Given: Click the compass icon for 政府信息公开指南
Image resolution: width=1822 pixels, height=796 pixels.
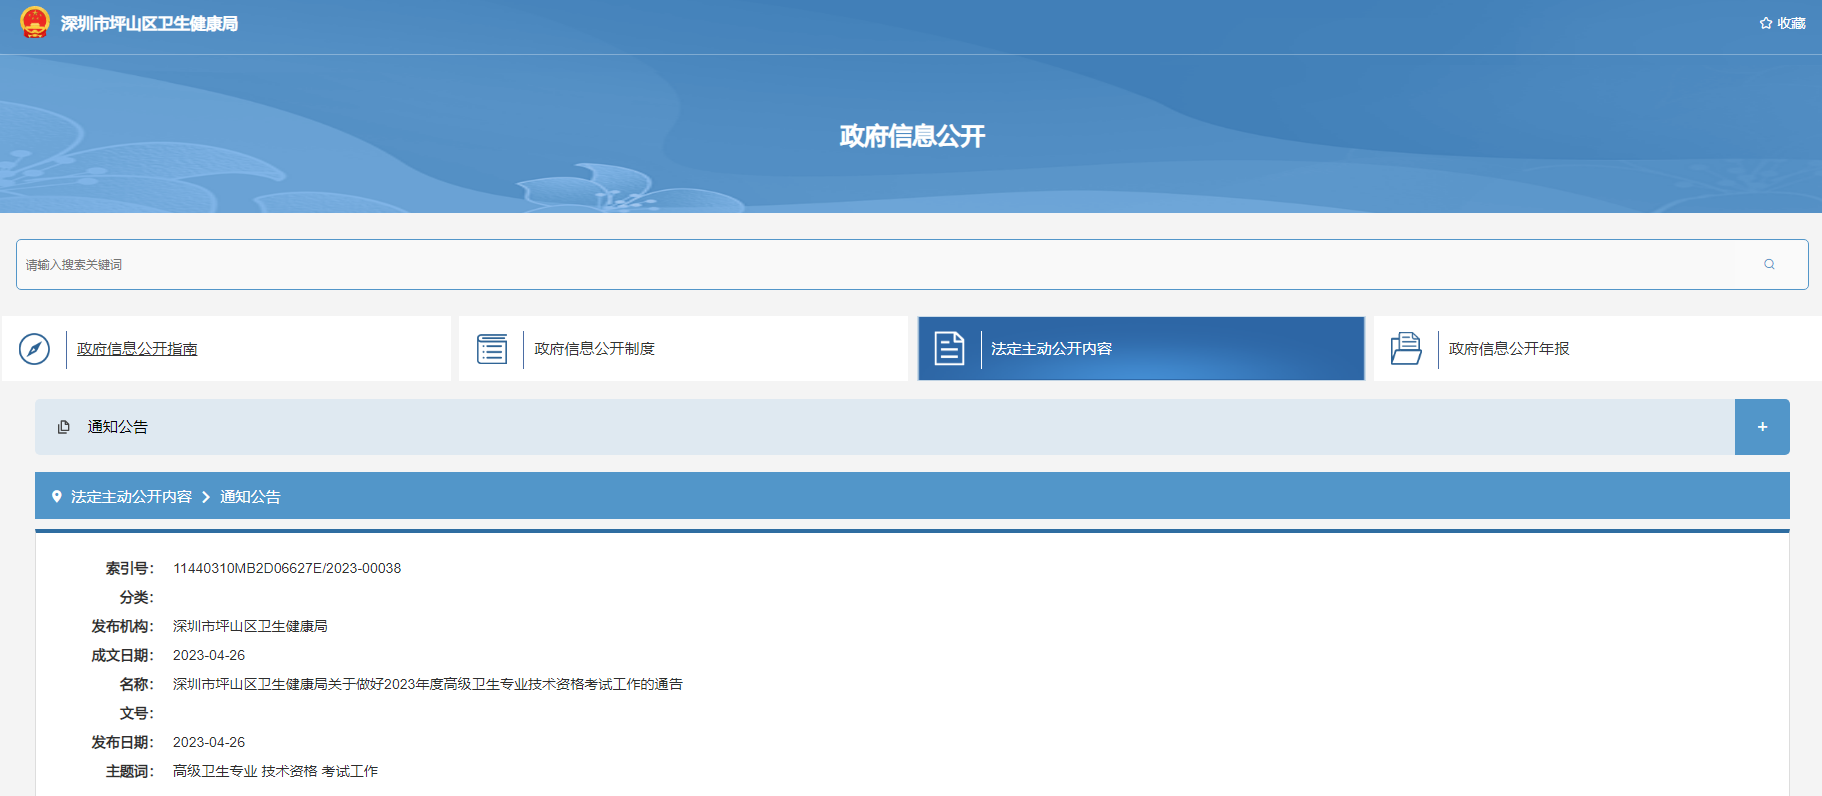Looking at the screenshot, I should click(34, 349).
